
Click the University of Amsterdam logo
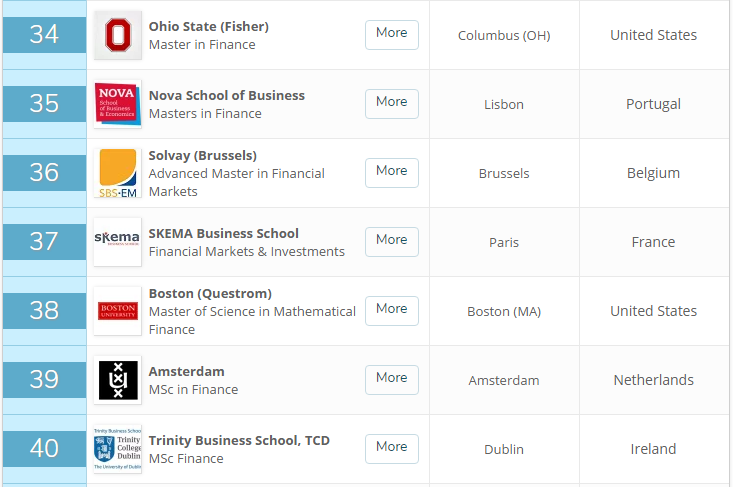118,380
